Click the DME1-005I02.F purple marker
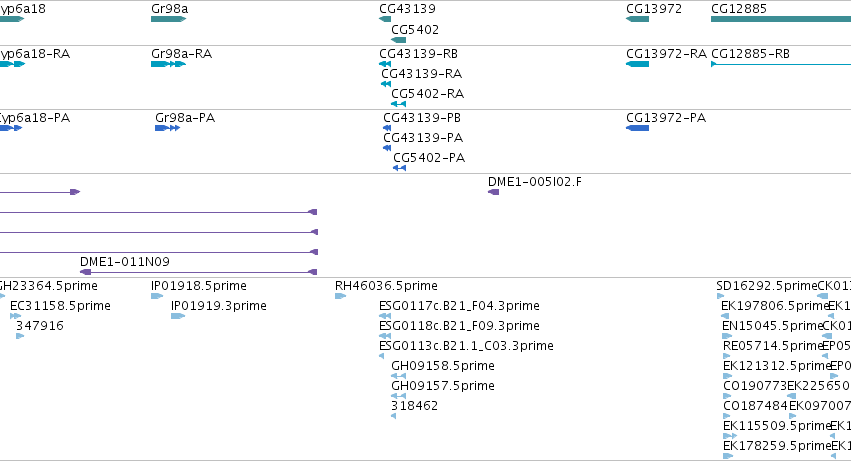This screenshot has width=851, height=461. (493, 192)
